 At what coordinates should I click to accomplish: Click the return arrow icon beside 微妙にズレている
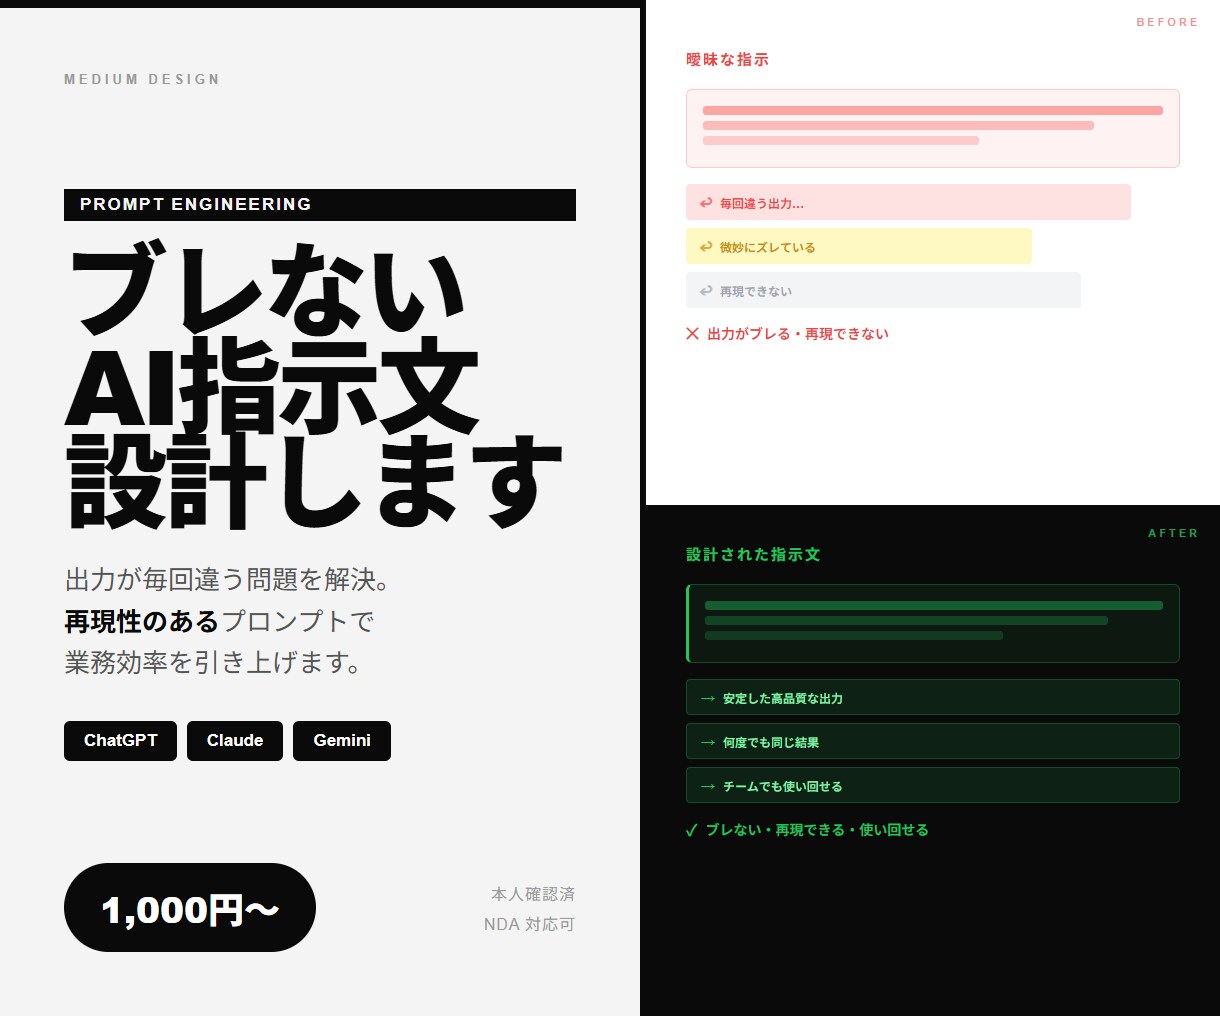[706, 247]
